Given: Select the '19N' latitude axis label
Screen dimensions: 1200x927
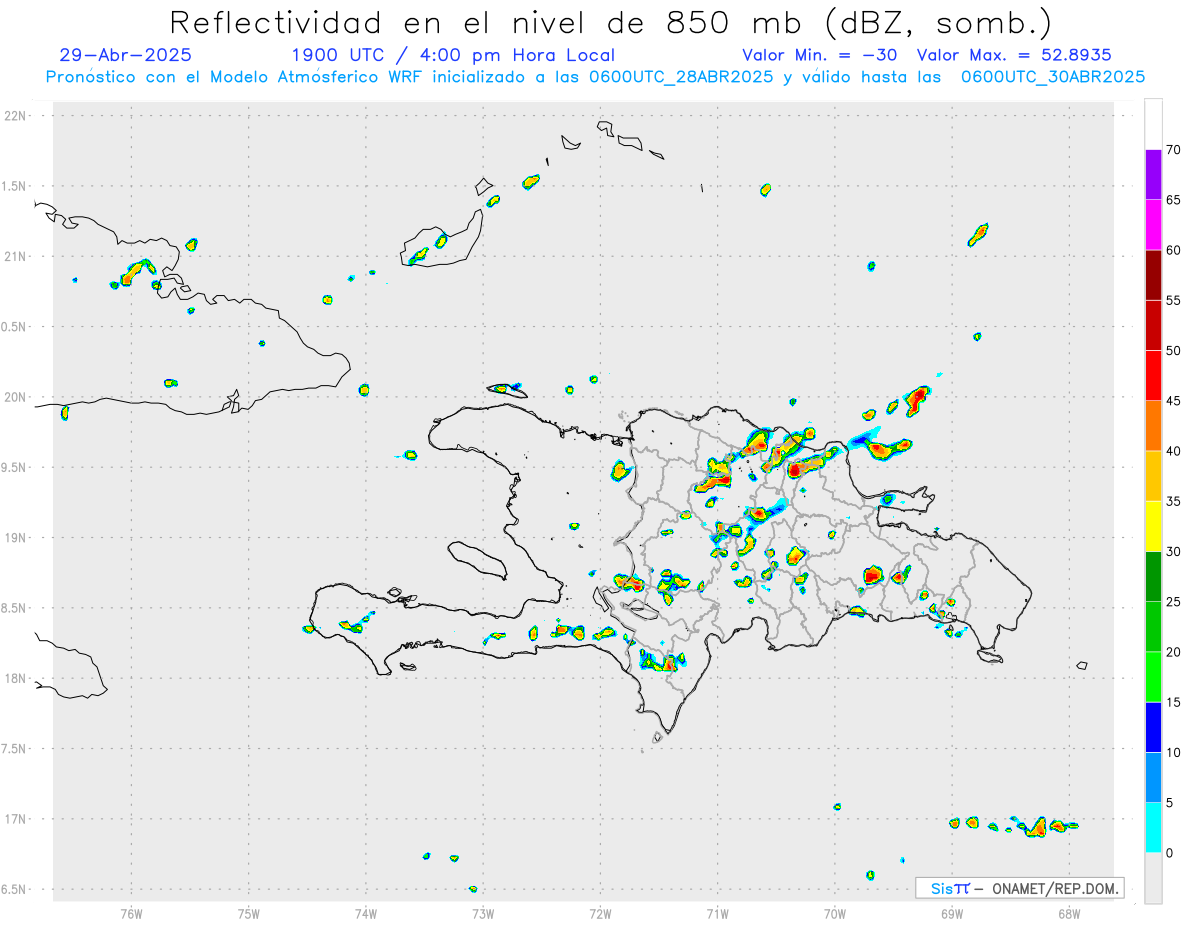Looking at the screenshot, I should [17, 537].
